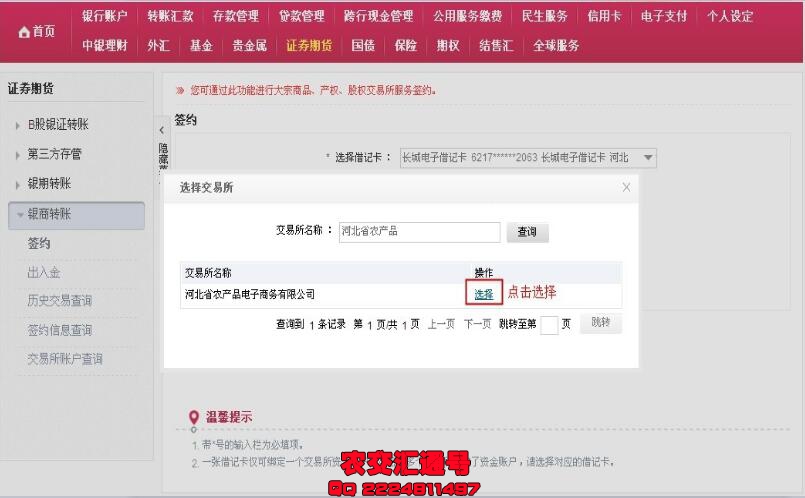Go to the 首页 home icon
This screenshot has height=498, width=805.
coord(24,32)
